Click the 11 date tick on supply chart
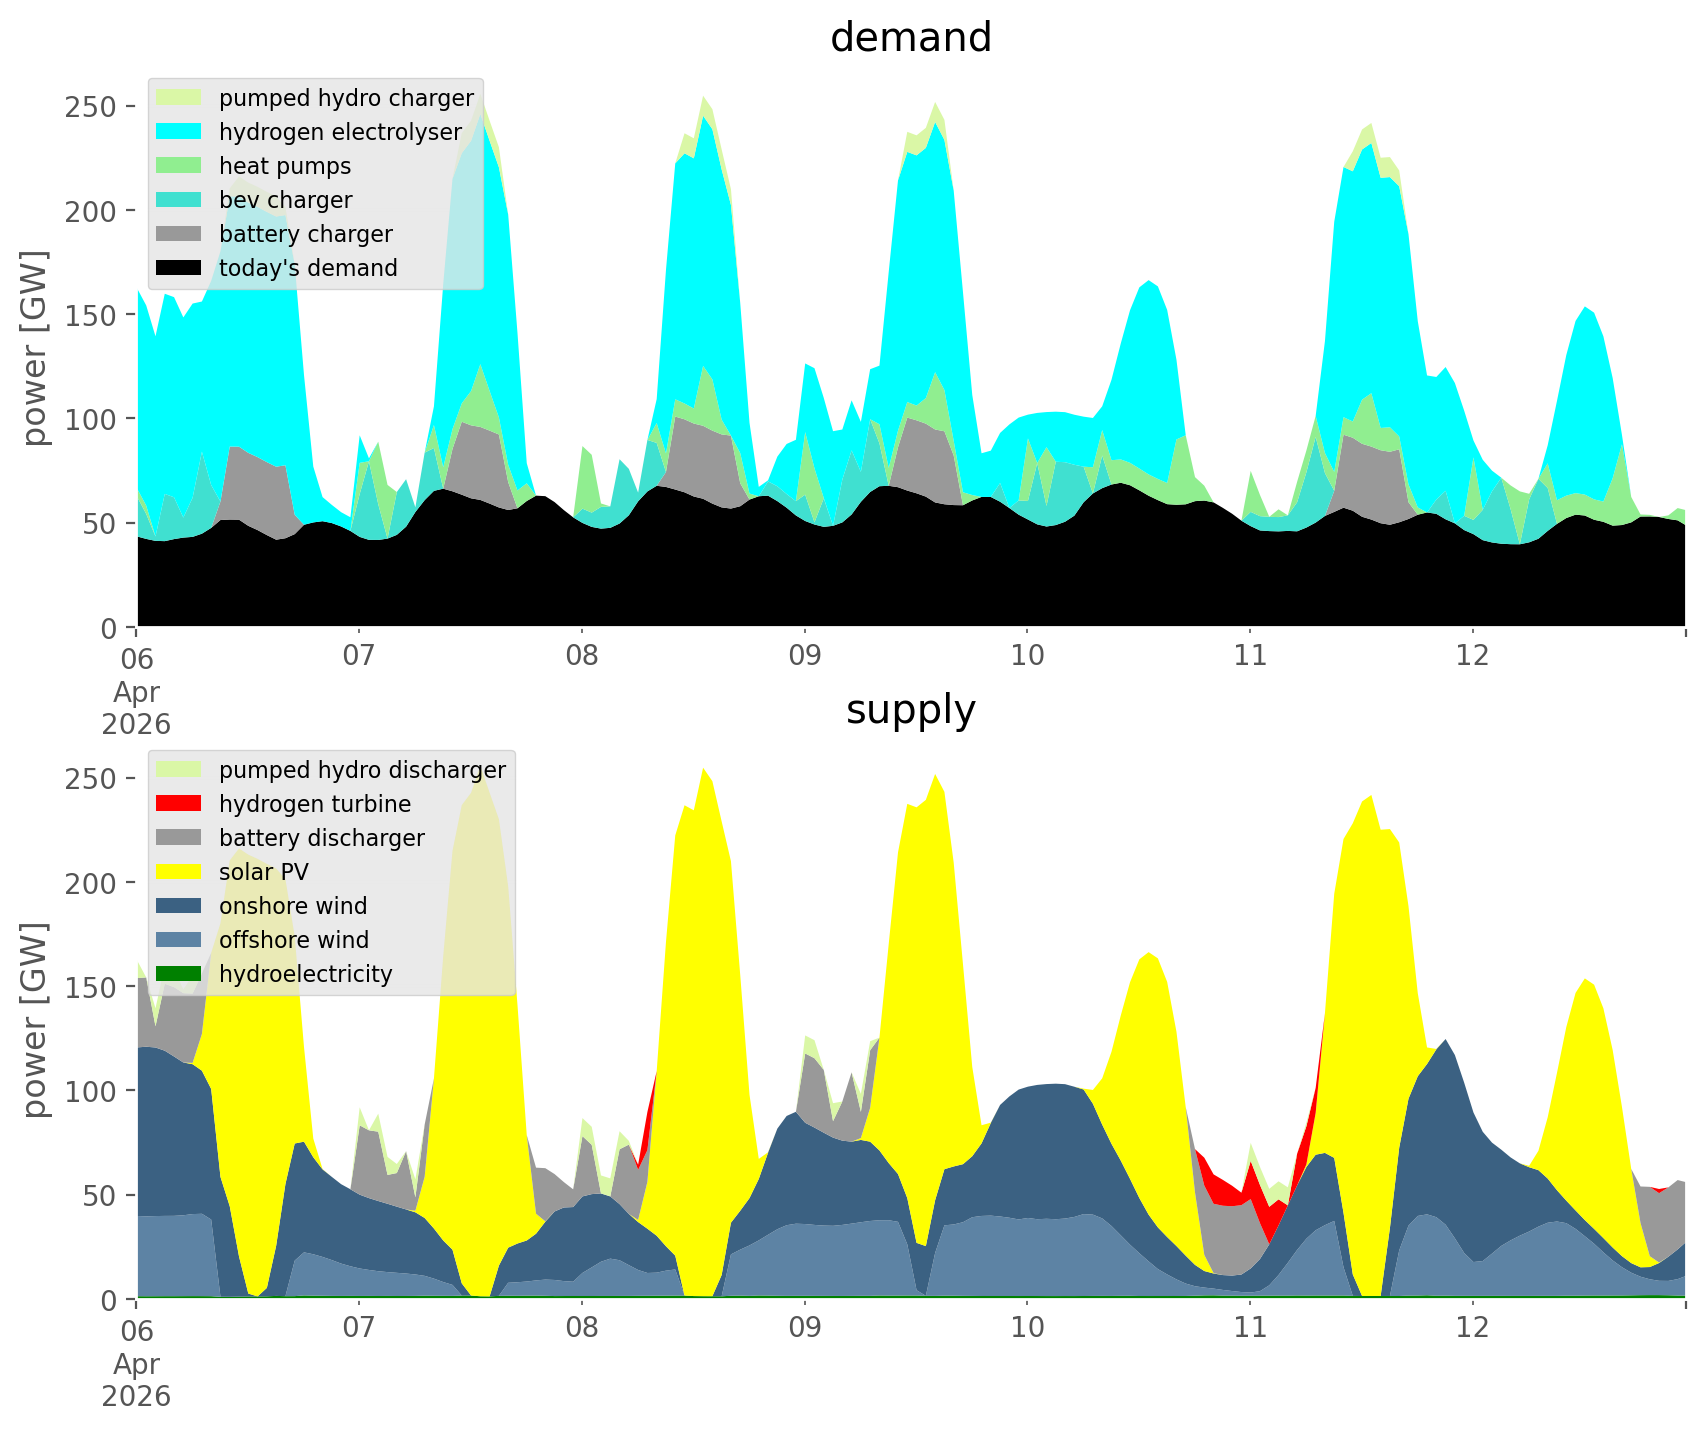Screen dimensions: 1706x1431 pyautogui.click(x=1250, y=1329)
